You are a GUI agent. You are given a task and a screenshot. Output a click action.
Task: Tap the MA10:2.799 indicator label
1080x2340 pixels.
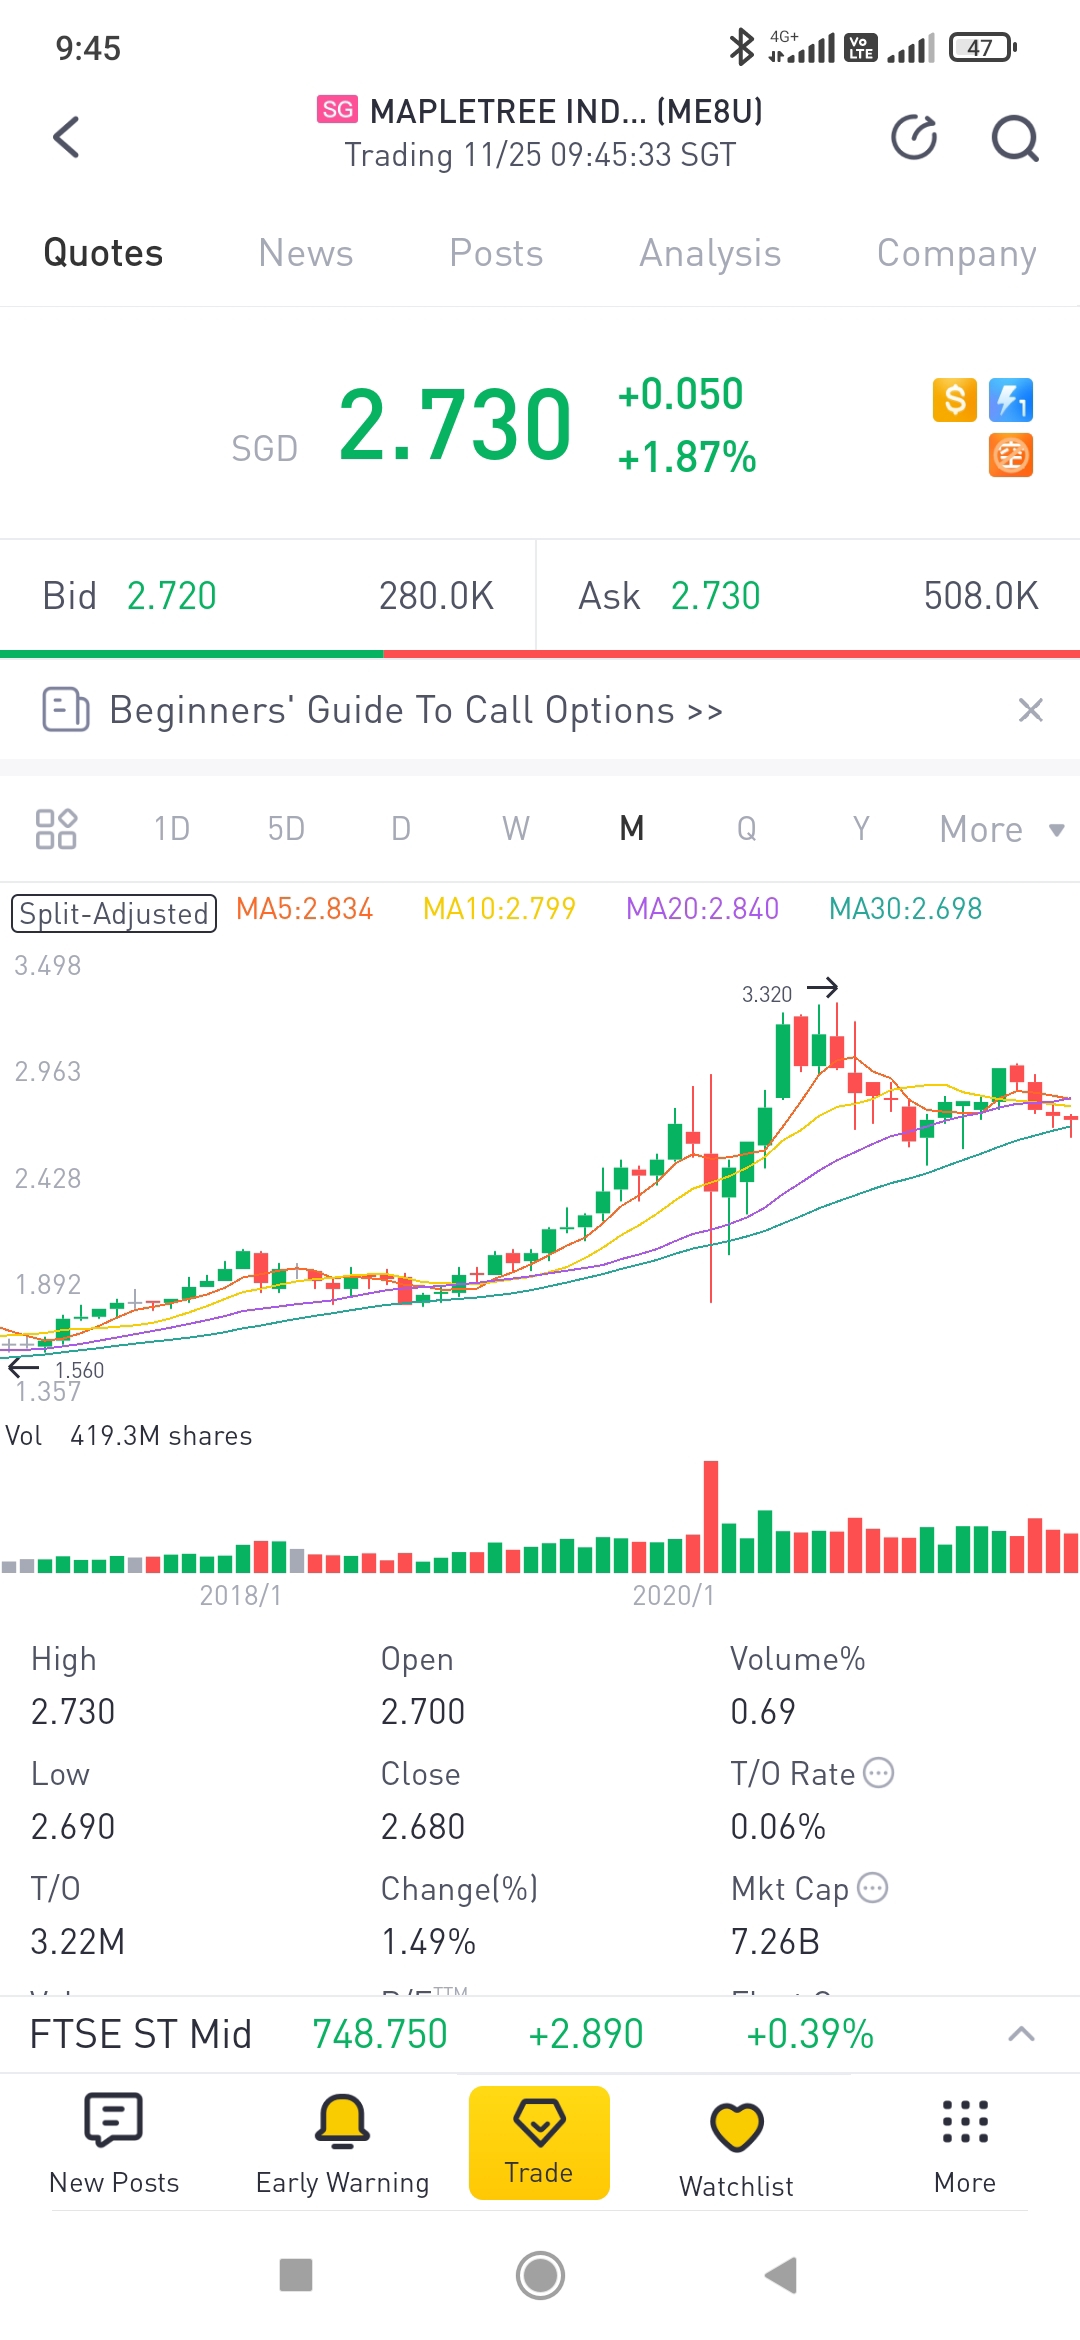[499, 909]
